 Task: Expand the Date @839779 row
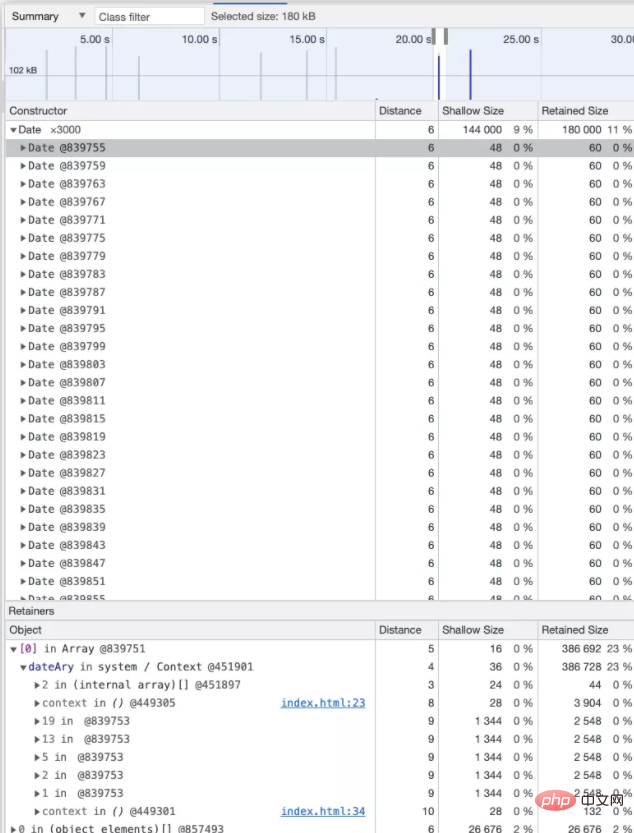[x=23, y=256]
